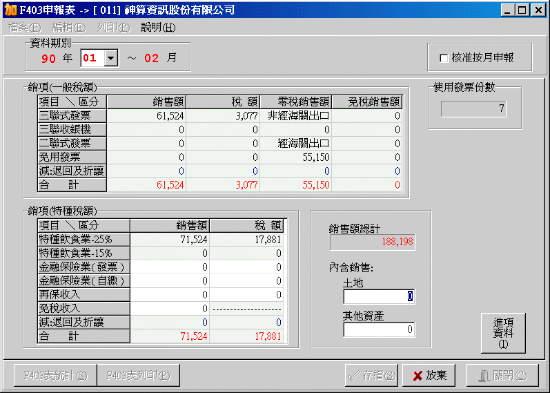The image size is (550, 393).
Task: Select 三聯式發票 銷售額 cell 61,524
Action: click(147, 116)
